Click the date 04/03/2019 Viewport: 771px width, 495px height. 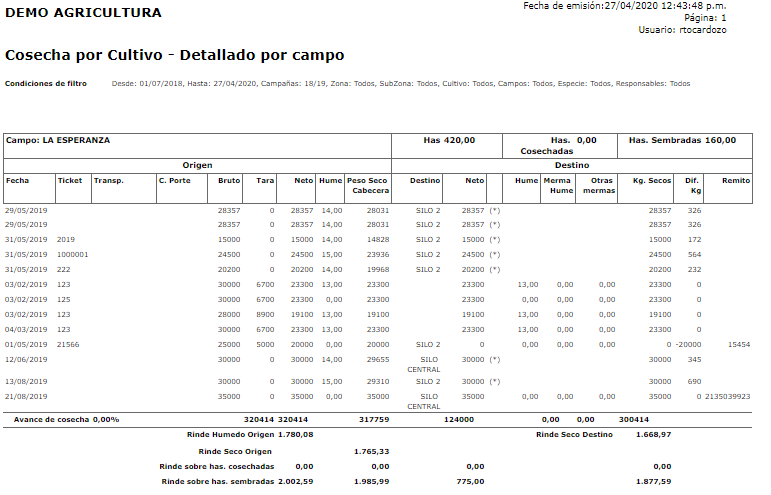pyautogui.click(x=26, y=330)
